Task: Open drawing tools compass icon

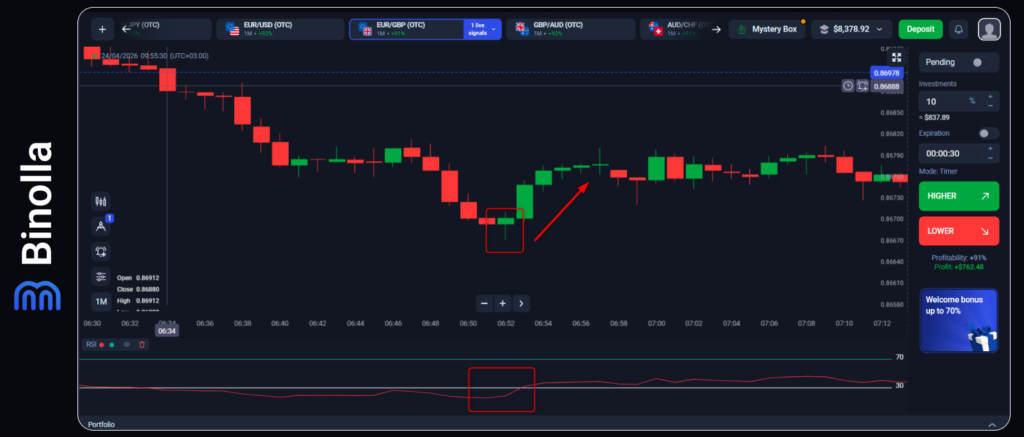Action: coord(101,226)
